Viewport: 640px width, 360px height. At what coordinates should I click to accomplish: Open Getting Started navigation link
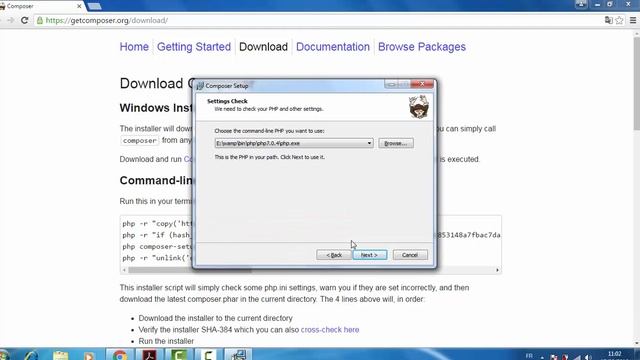194,47
